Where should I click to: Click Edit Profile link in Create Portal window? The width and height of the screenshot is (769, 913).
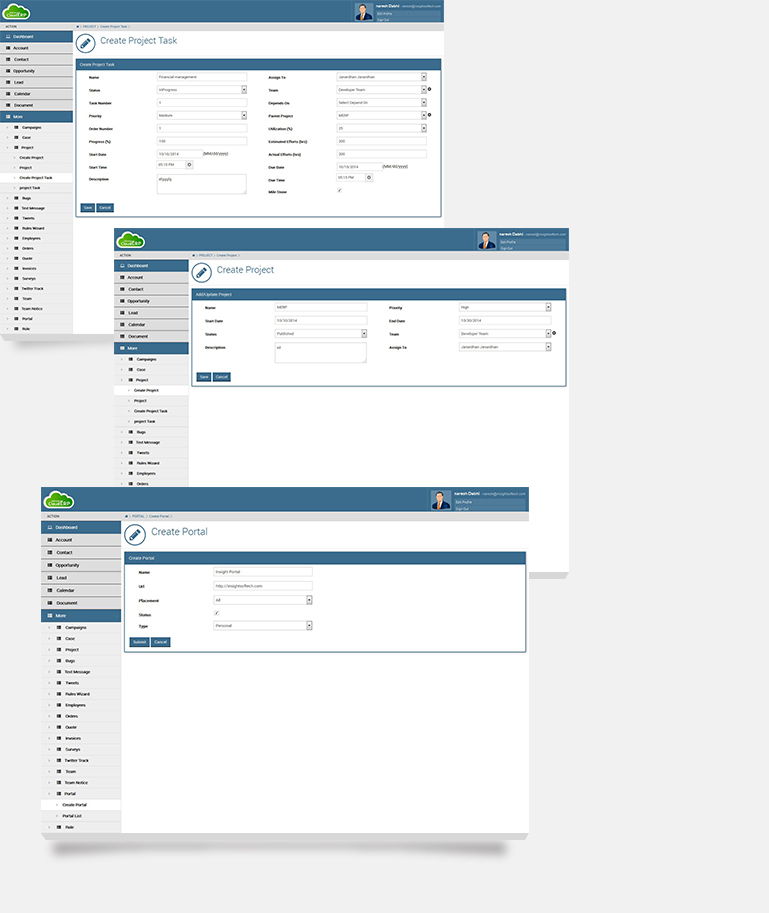point(464,502)
